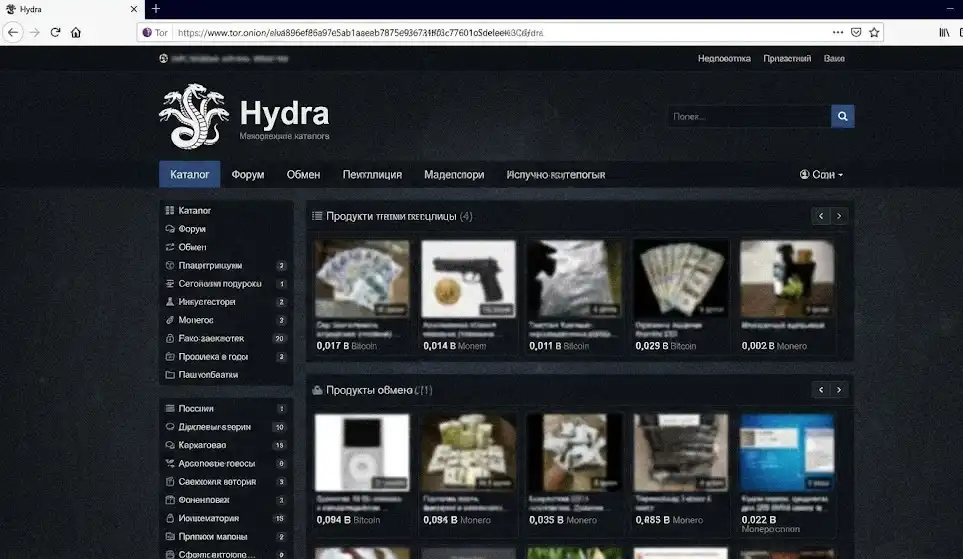Open the fourth sidebar row, with badge 2

(x=225, y=265)
